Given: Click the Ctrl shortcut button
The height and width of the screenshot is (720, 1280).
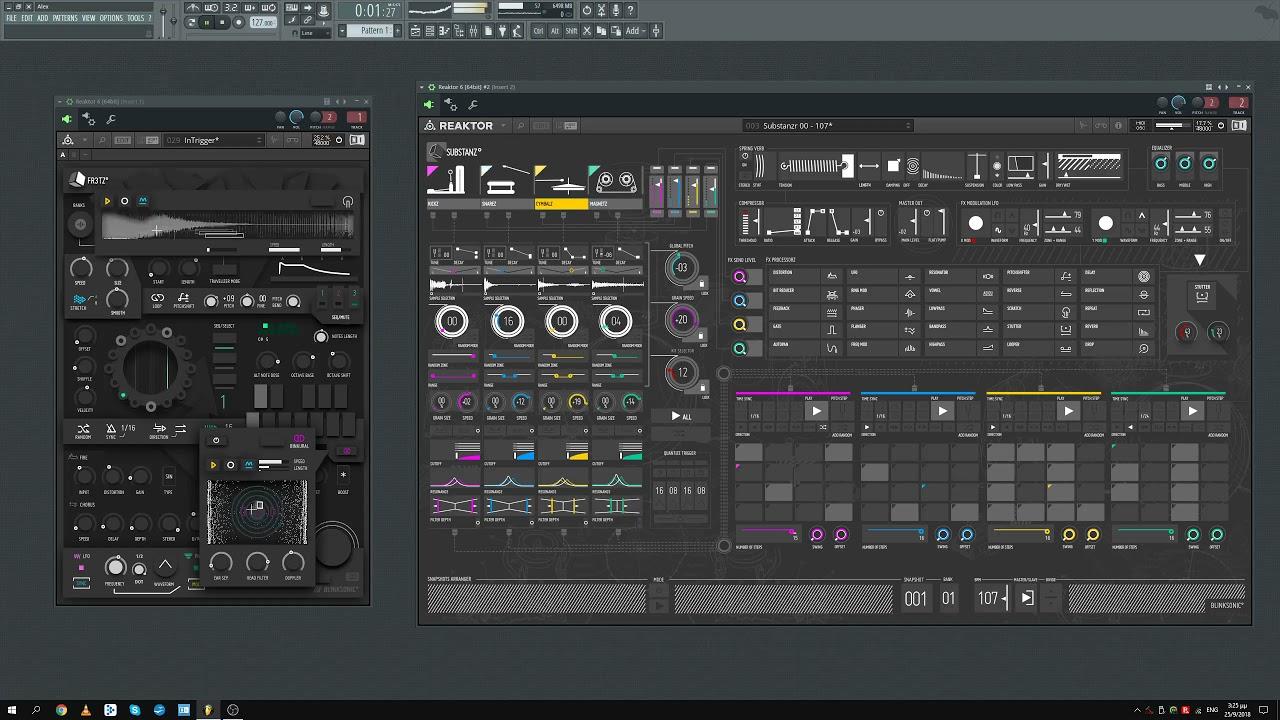Looking at the screenshot, I should pyautogui.click(x=539, y=31).
